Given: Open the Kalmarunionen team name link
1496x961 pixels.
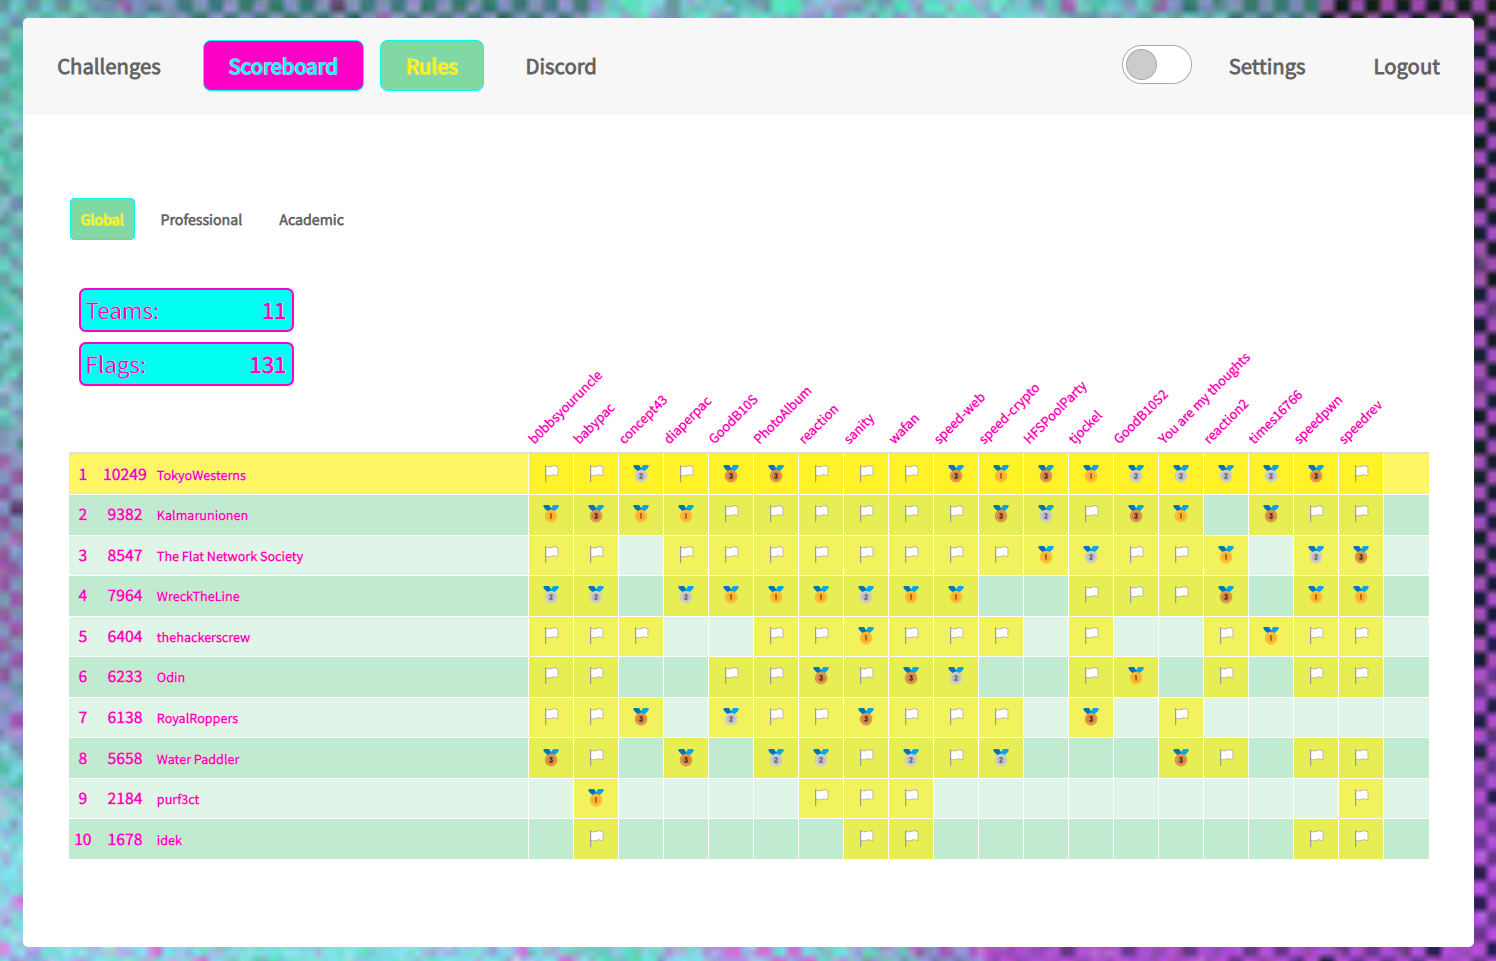Looking at the screenshot, I should point(202,516).
